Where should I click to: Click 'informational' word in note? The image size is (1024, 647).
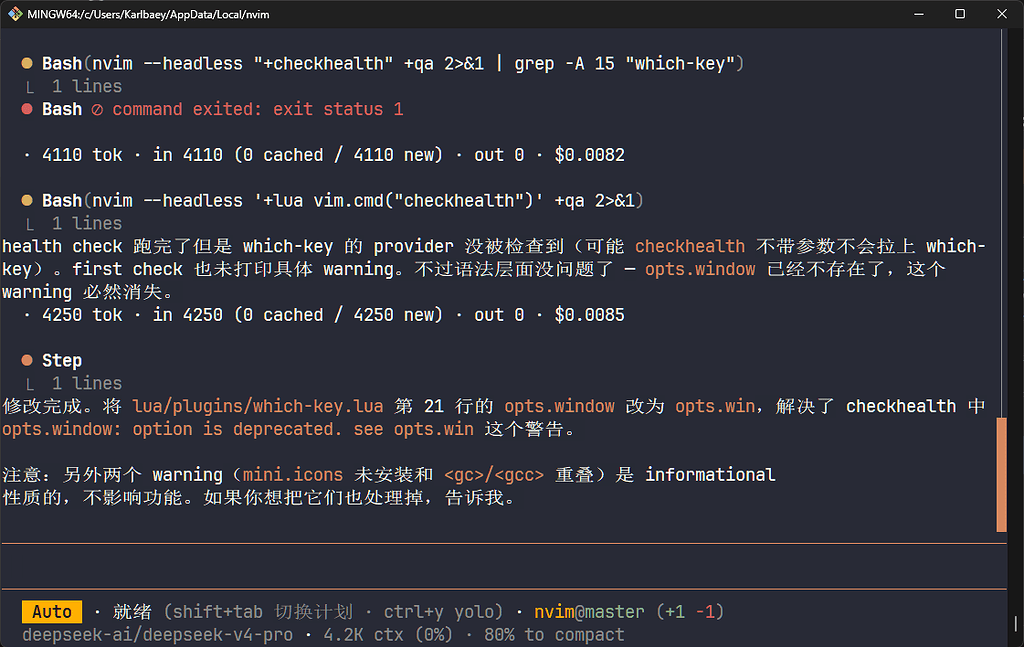[710, 475]
